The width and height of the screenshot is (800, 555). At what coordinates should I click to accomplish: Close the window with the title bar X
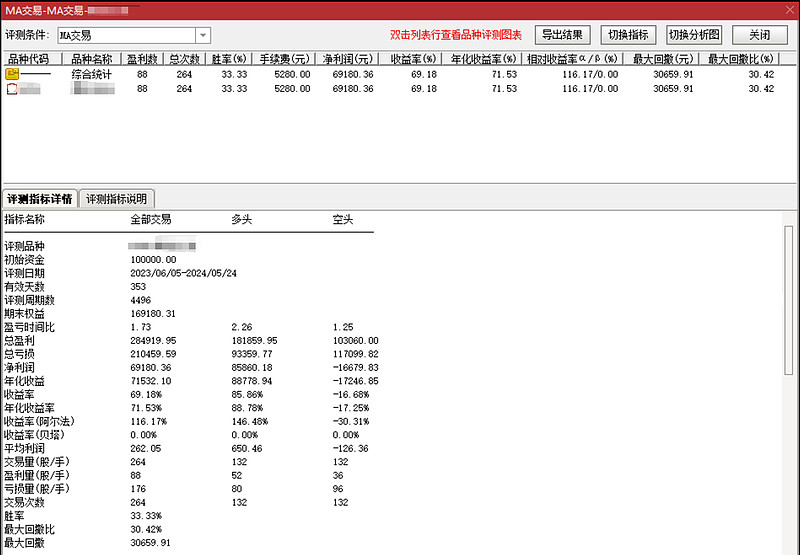789,10
